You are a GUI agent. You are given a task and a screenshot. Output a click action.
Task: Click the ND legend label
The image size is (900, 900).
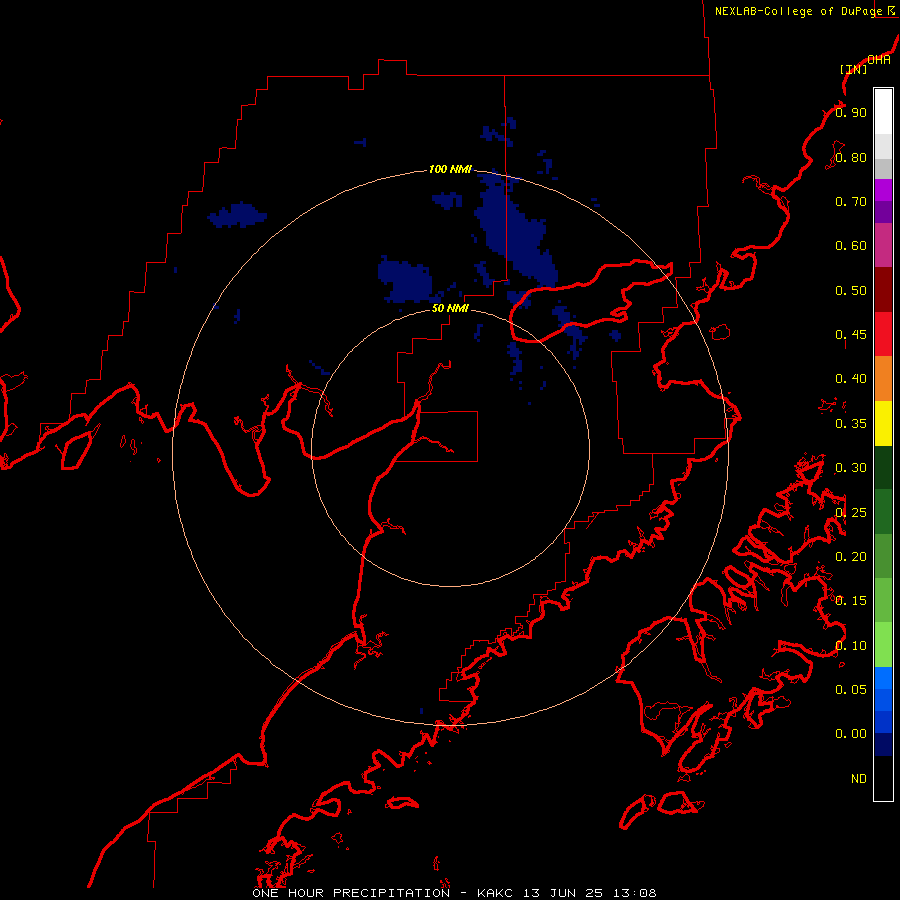[859, 779]
